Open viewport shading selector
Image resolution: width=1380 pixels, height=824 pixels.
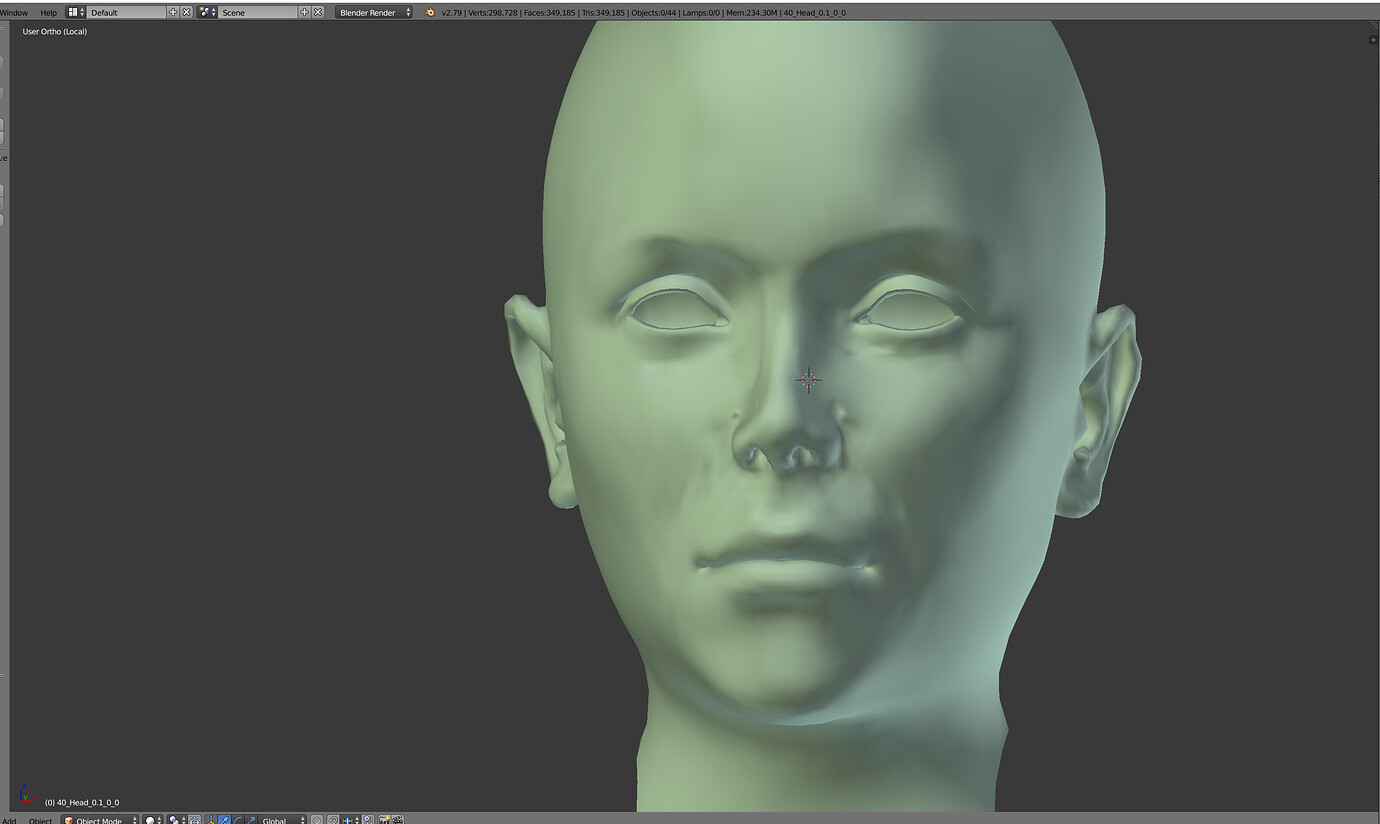(152, 820)
